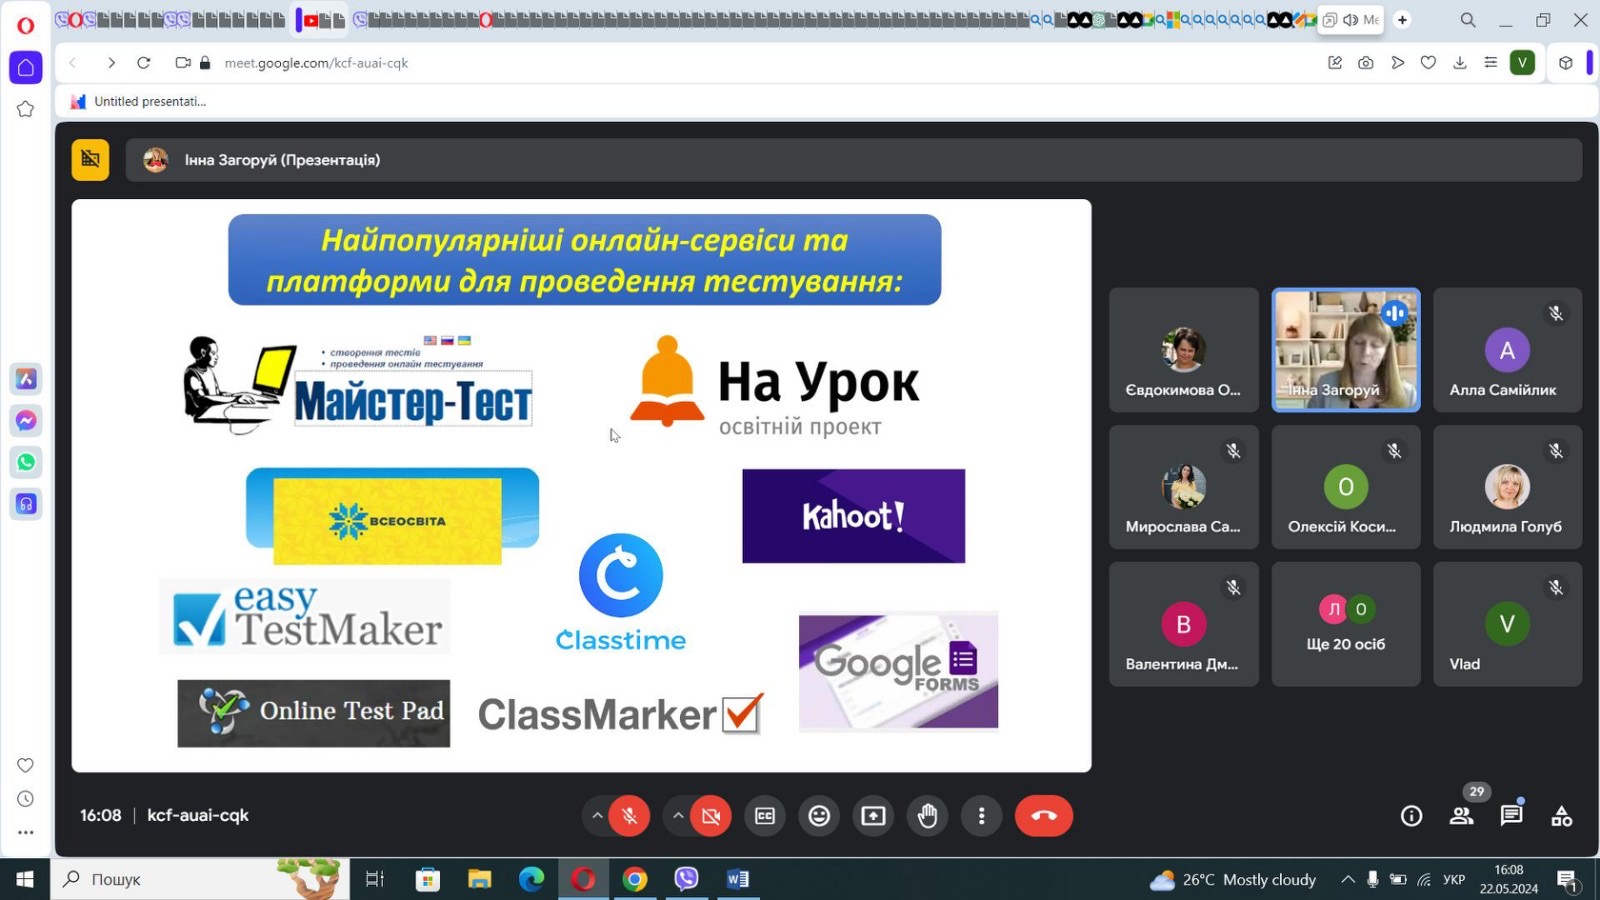Toggle closed captions
Screen dimensions: 1600x900
[x=765, y=816]
